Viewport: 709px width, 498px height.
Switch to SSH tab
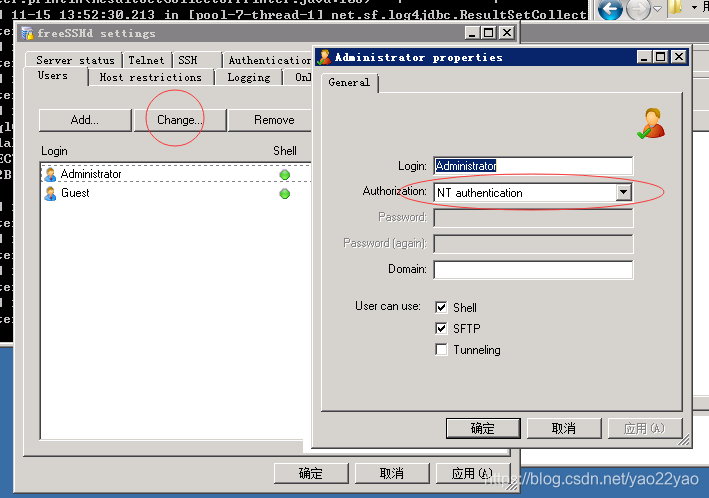coord(197,60)
